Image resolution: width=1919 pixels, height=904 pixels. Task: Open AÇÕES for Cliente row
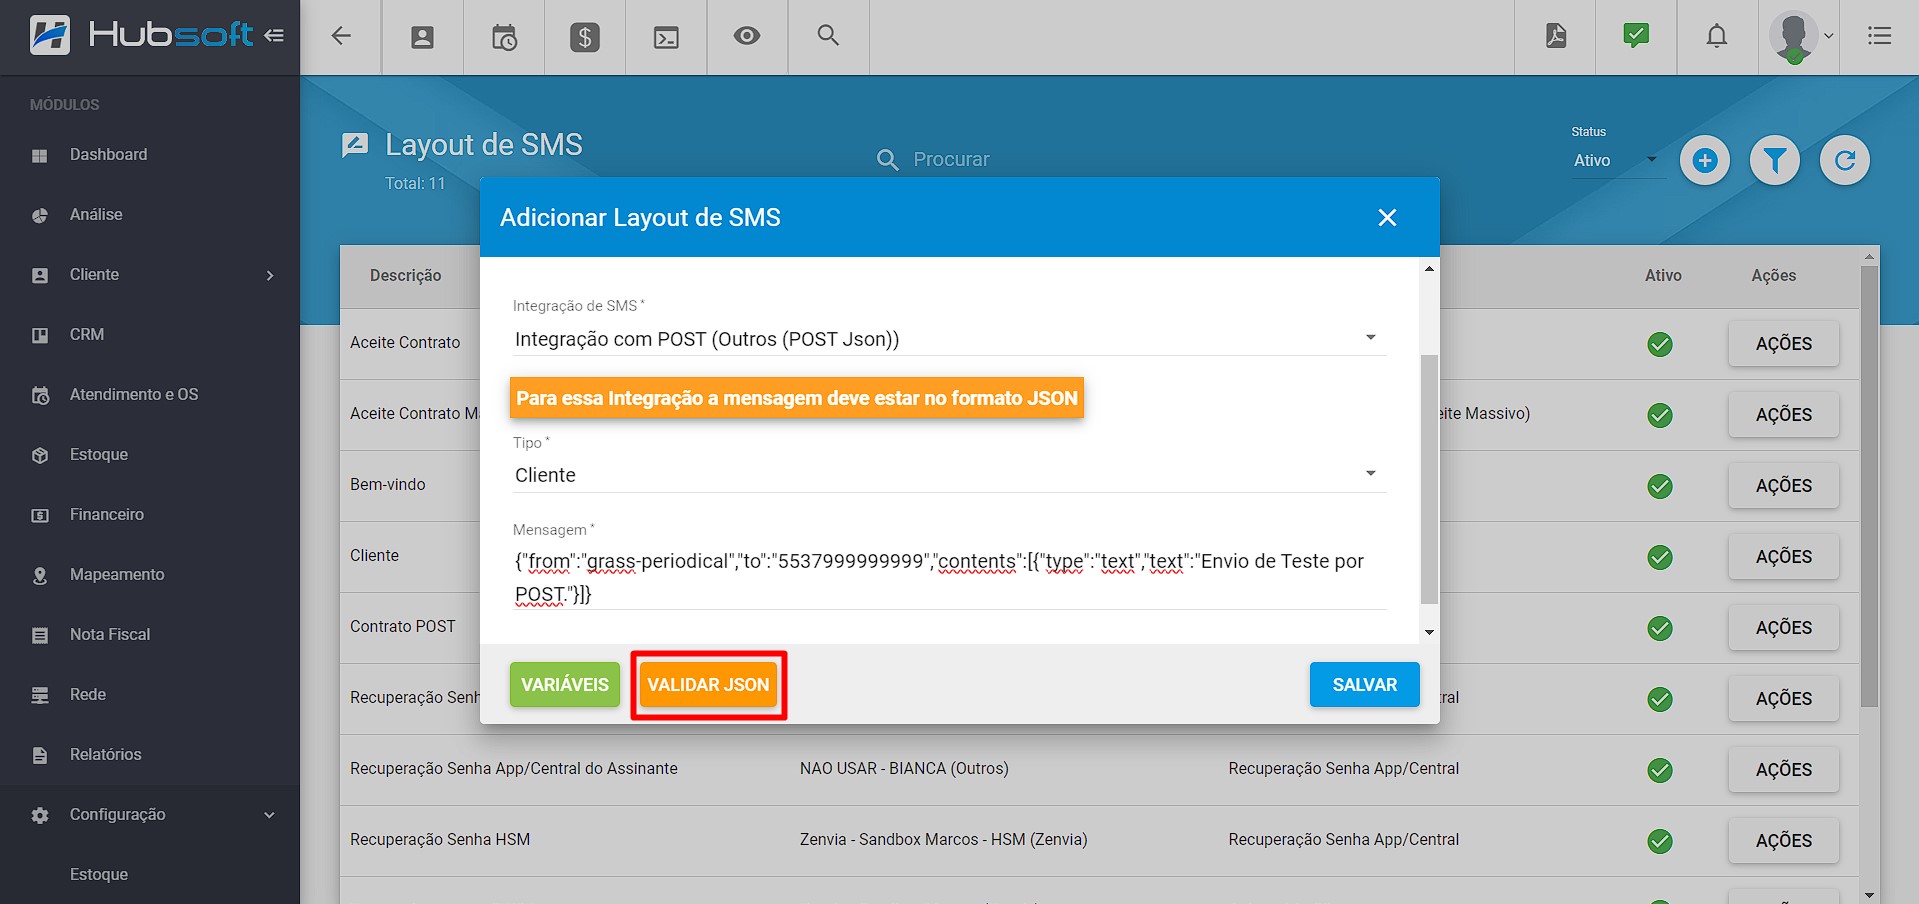coord(1783,557)
